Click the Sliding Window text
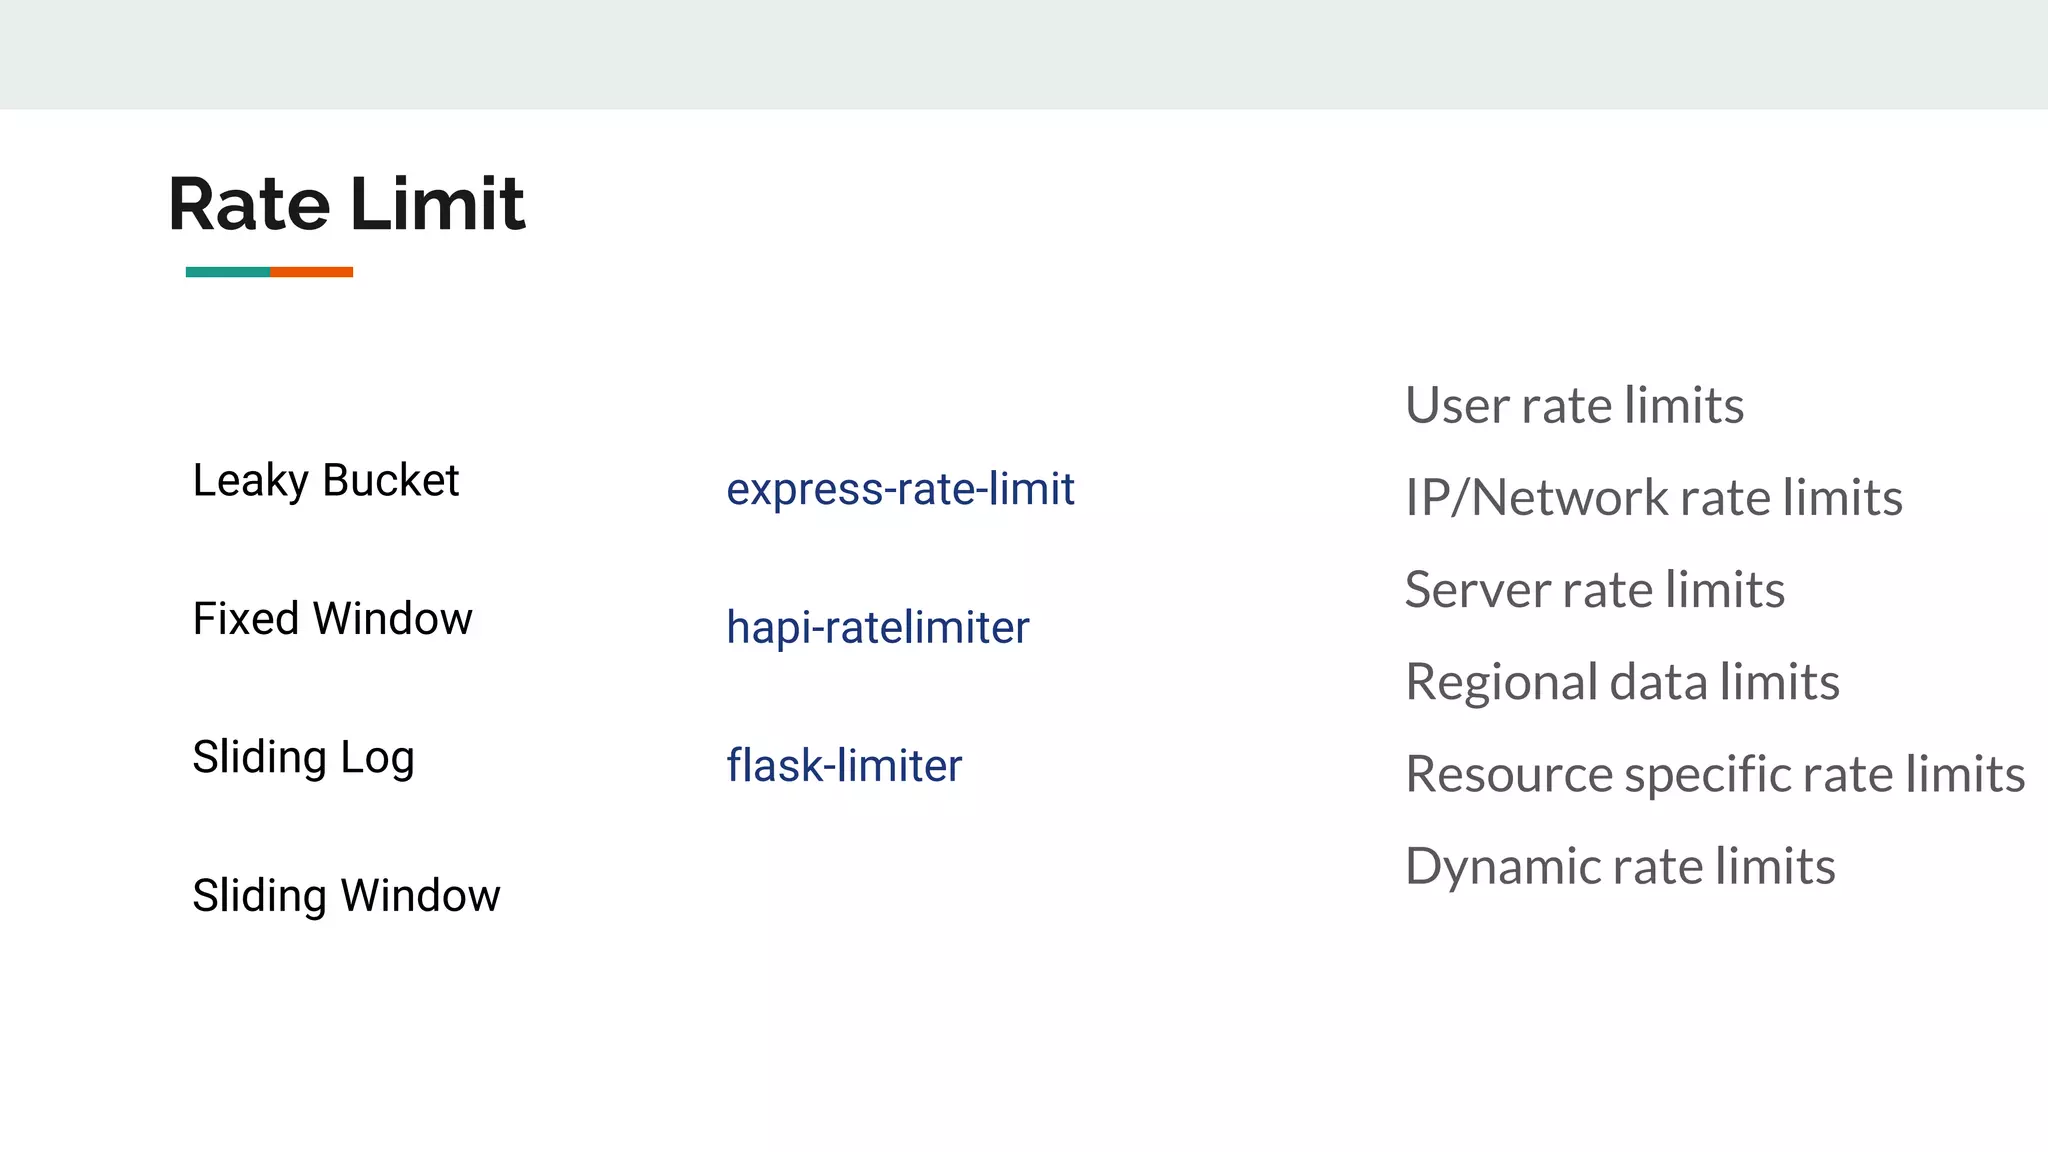 (x=346, y=895)
